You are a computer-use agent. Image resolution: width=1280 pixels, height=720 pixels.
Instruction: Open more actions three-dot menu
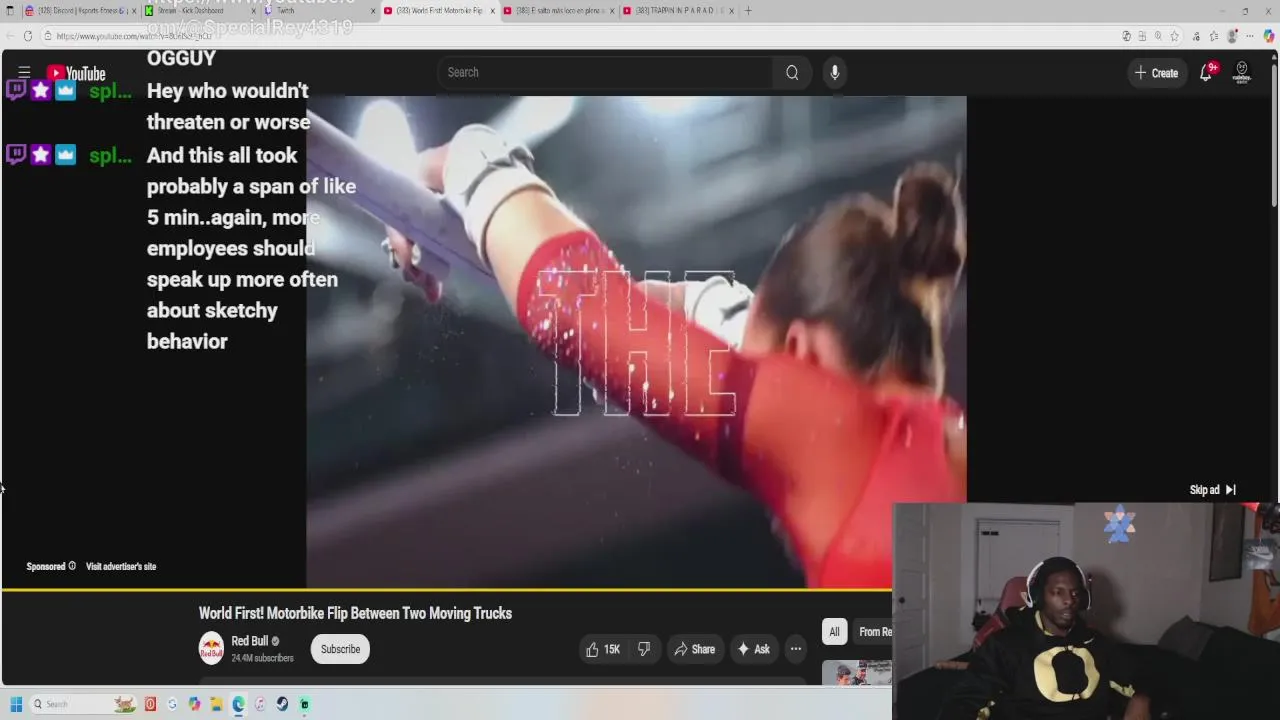click(x=796, y=649)
